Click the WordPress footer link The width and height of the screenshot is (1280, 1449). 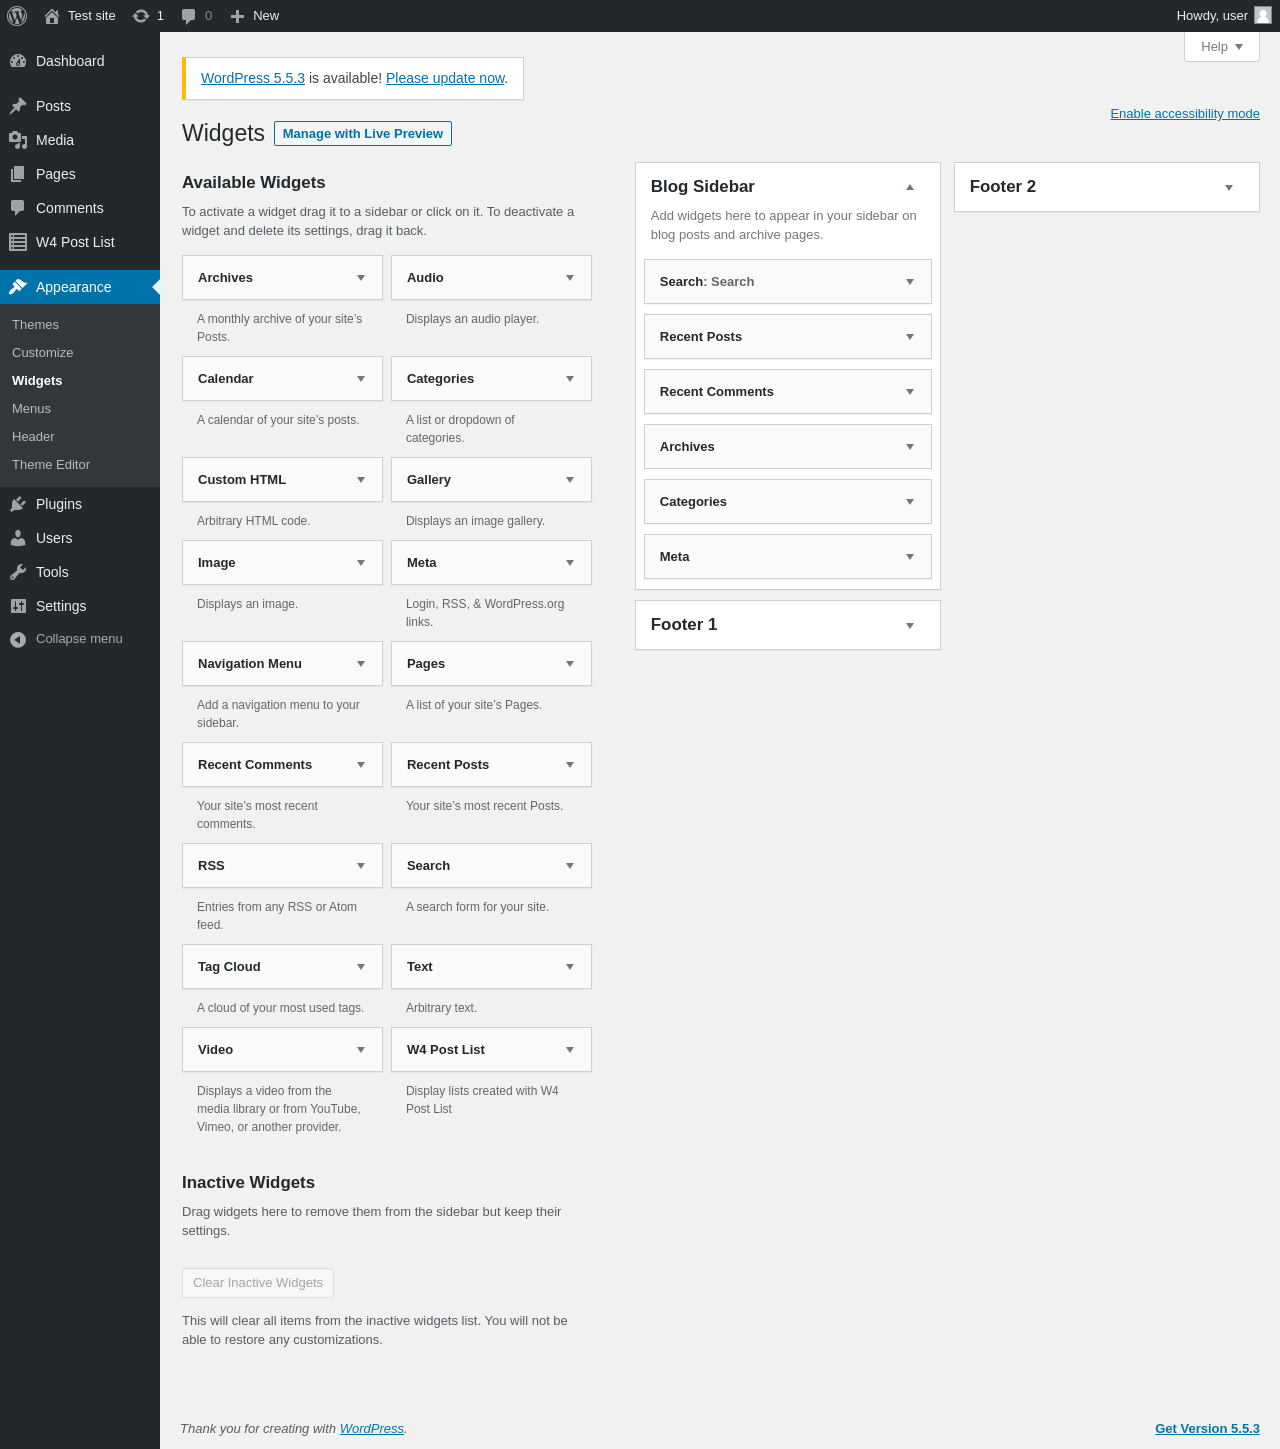pos(372,1429)
